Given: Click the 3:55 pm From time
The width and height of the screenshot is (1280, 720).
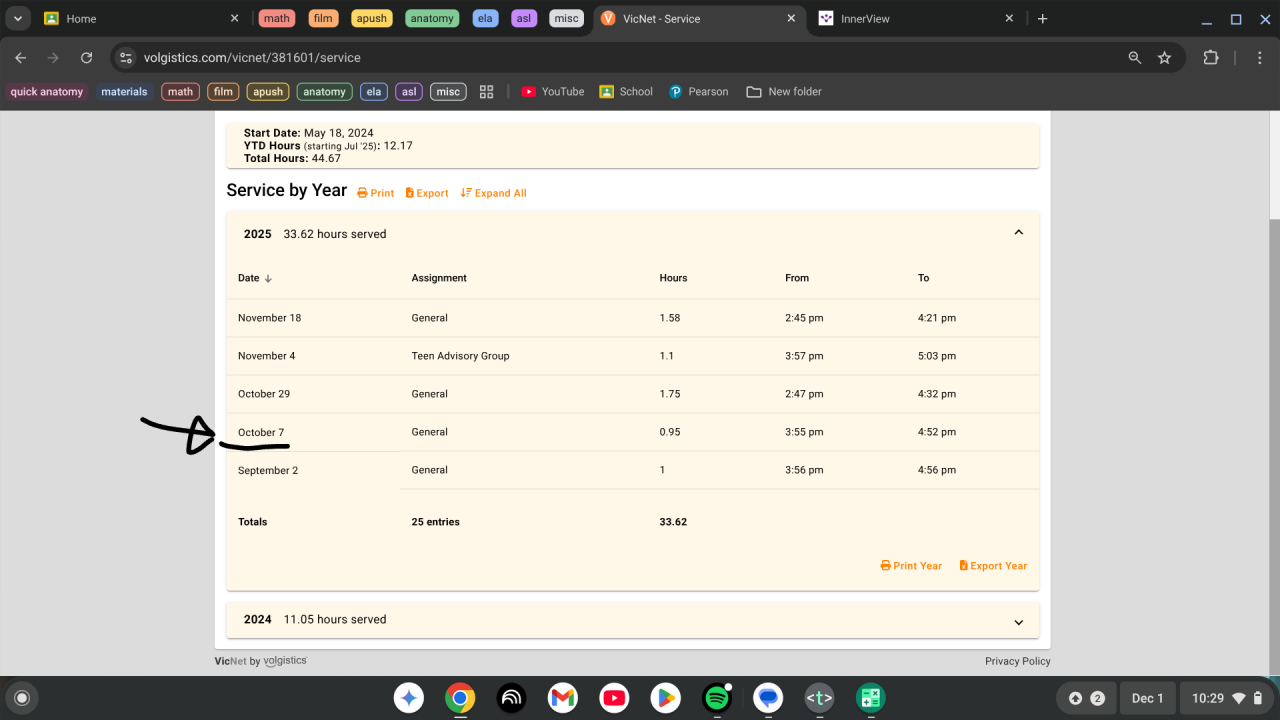Looking at the screenshot, I should click(x=804, y=432).
